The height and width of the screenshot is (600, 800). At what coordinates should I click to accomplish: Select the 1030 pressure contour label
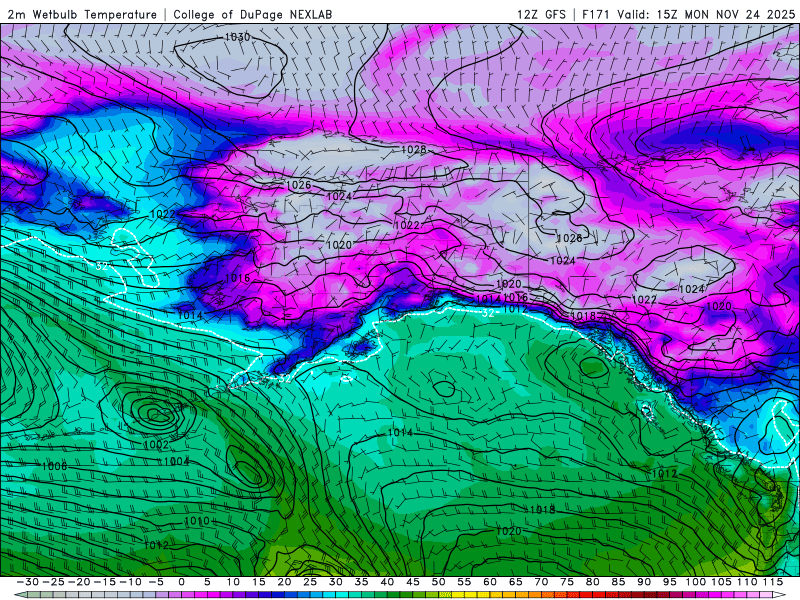click(x=237, y=37)
